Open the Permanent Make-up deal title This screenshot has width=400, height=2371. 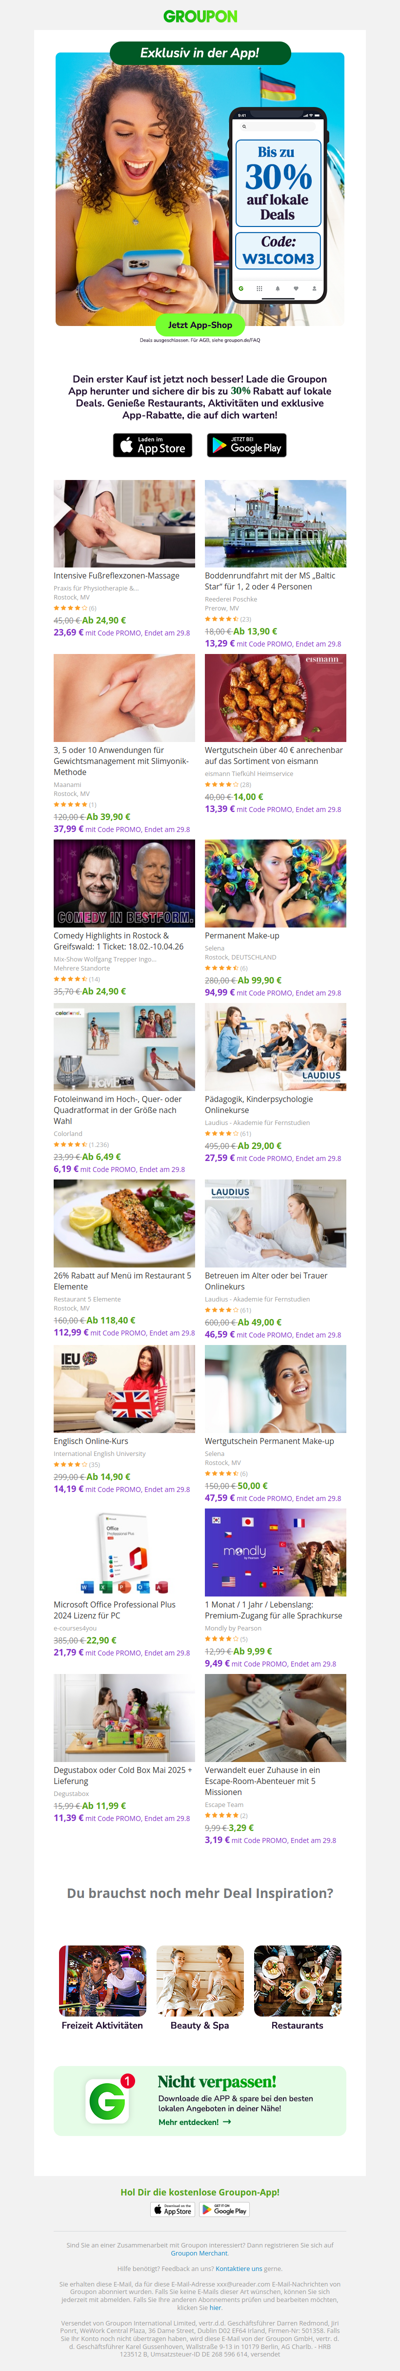[x=242, y=936]
